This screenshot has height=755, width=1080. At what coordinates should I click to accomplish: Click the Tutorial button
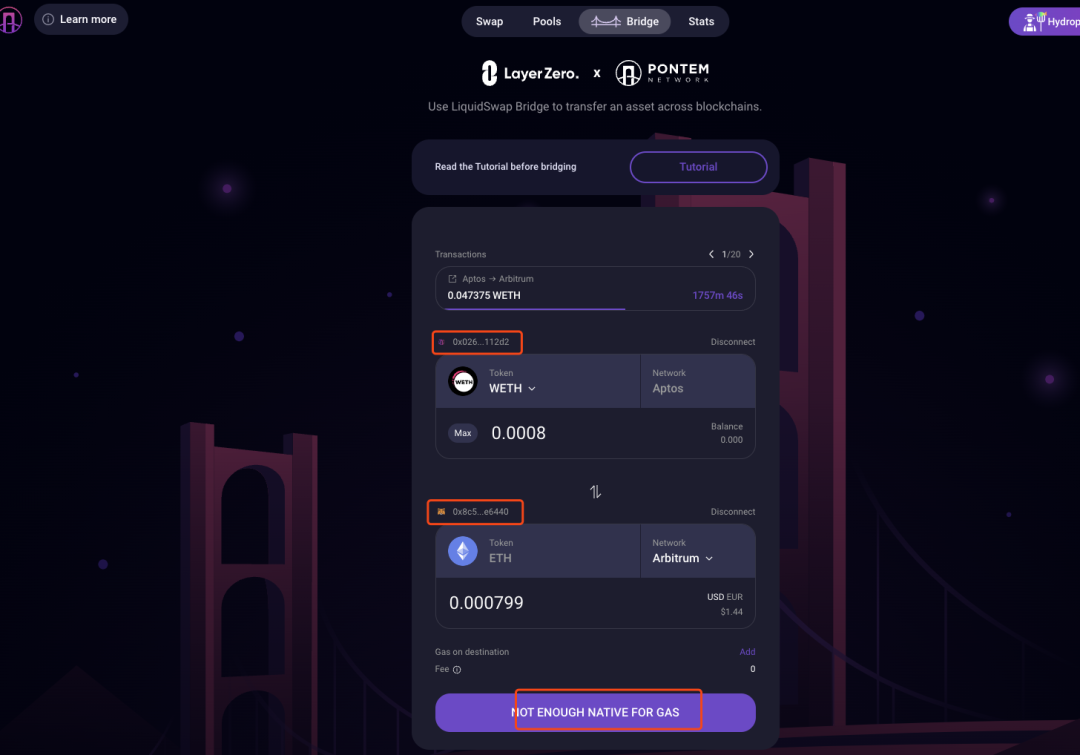698,167
